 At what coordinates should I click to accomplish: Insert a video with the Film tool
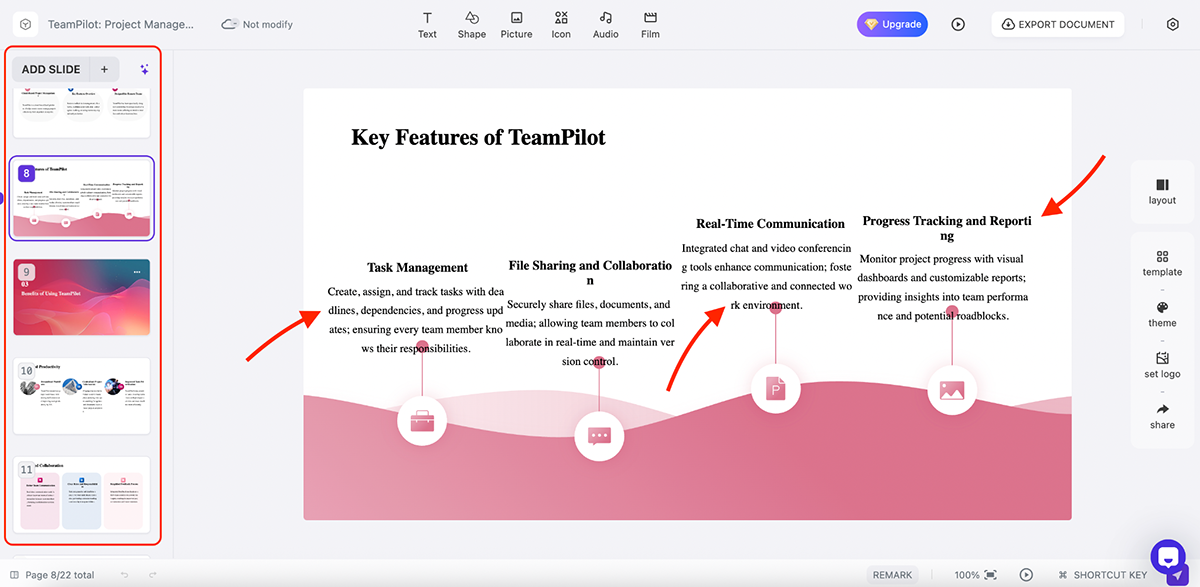click(x=650, y=24)
